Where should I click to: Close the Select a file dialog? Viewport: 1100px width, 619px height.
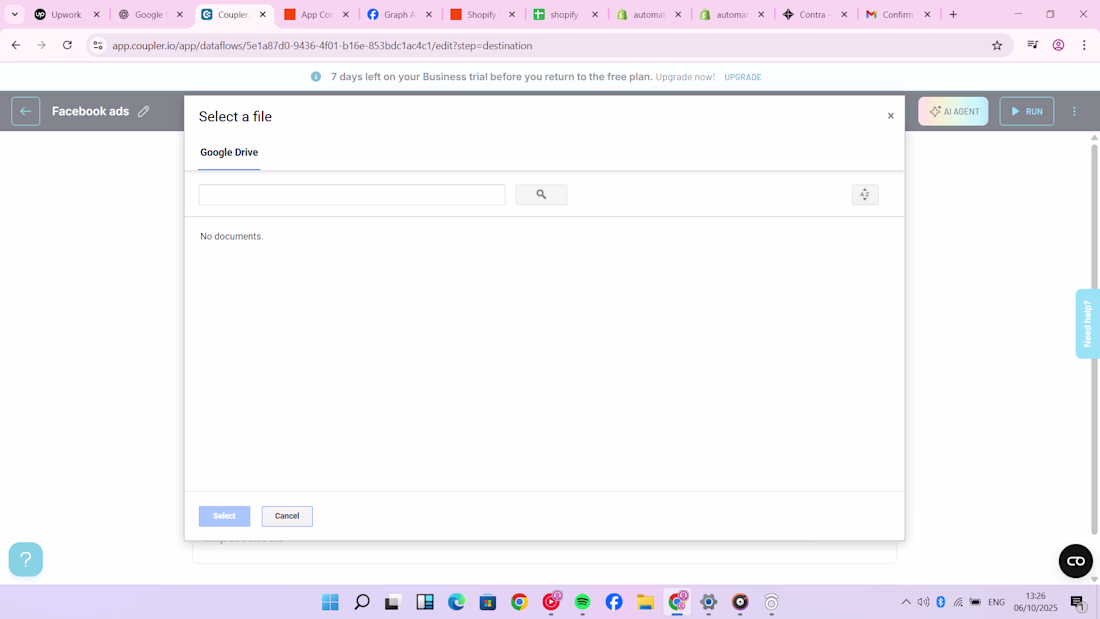(890, 116)
